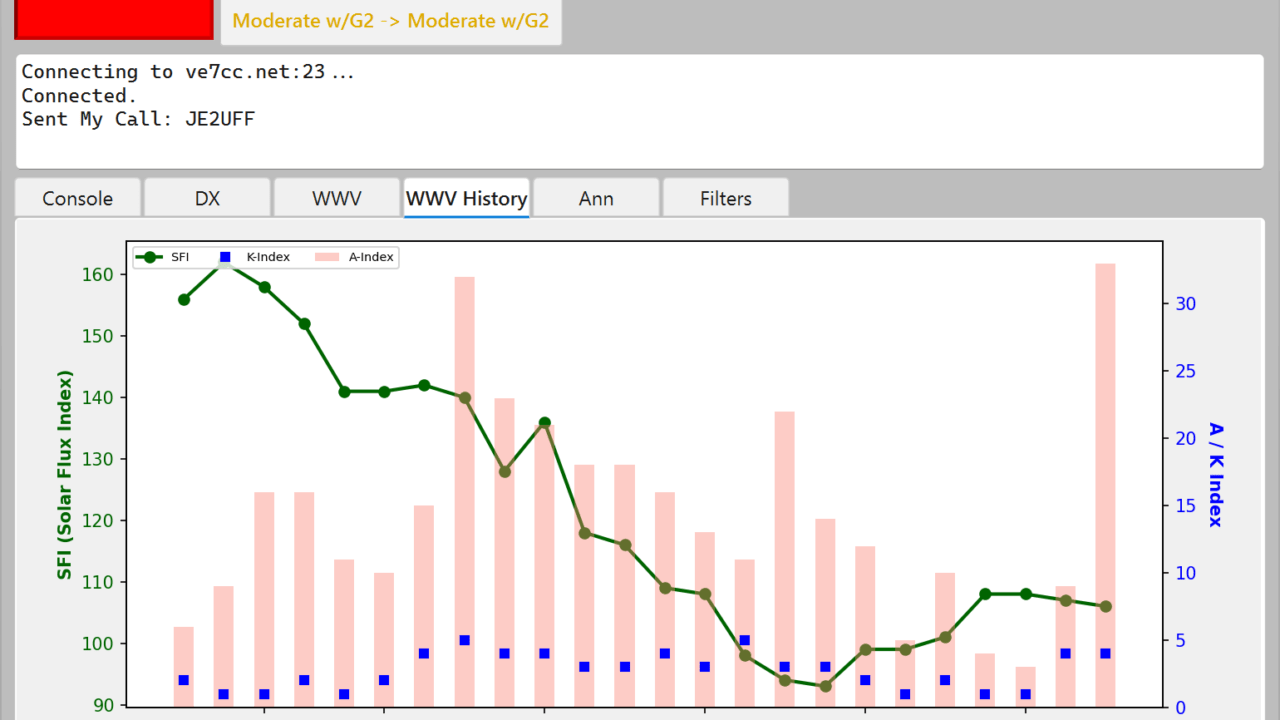
Task: Click the blue K-Index legend square
Action: (x=227, y=257)
